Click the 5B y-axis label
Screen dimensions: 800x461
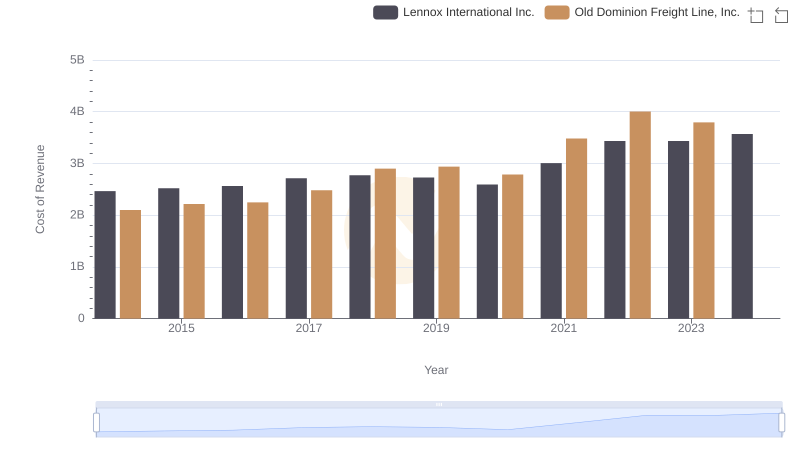pos(77,60)
